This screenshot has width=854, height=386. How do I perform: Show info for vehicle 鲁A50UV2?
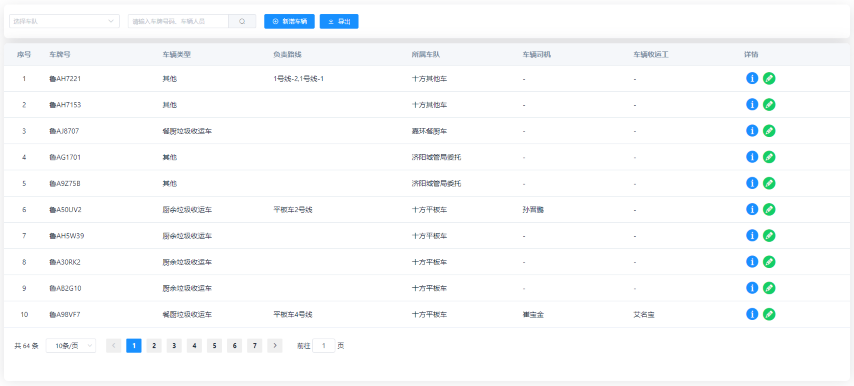(x=752, y=209)
